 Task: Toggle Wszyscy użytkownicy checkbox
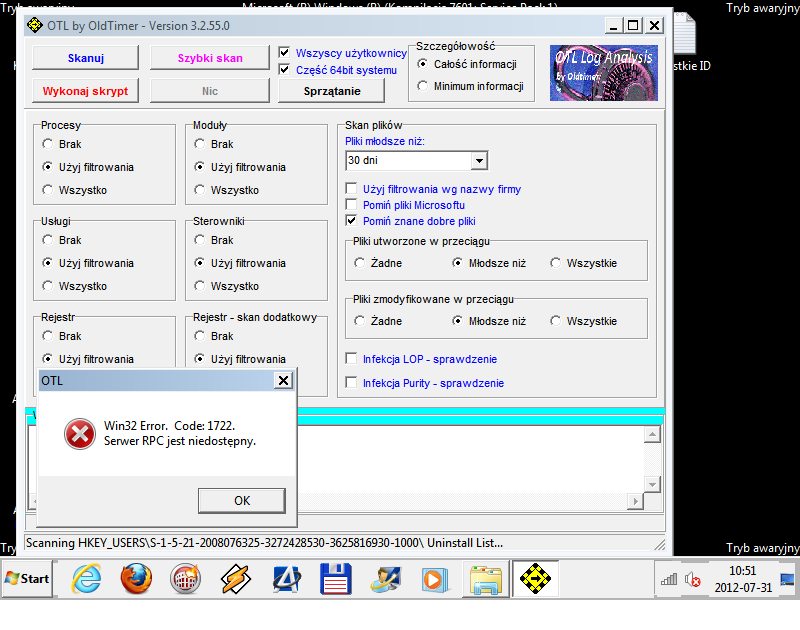(x=284, y=53)
